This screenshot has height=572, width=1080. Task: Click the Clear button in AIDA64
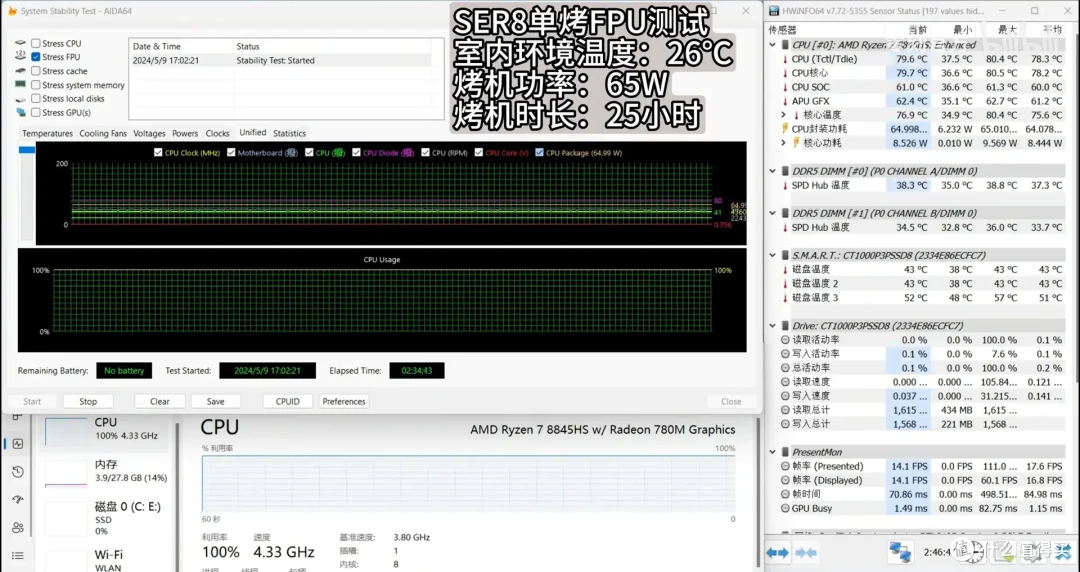pos(160,401)
